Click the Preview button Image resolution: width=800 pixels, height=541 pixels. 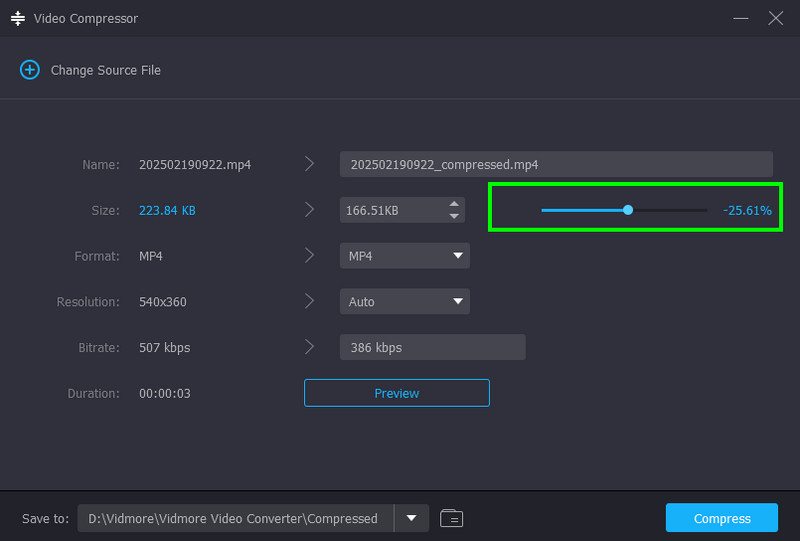point(396,393)
